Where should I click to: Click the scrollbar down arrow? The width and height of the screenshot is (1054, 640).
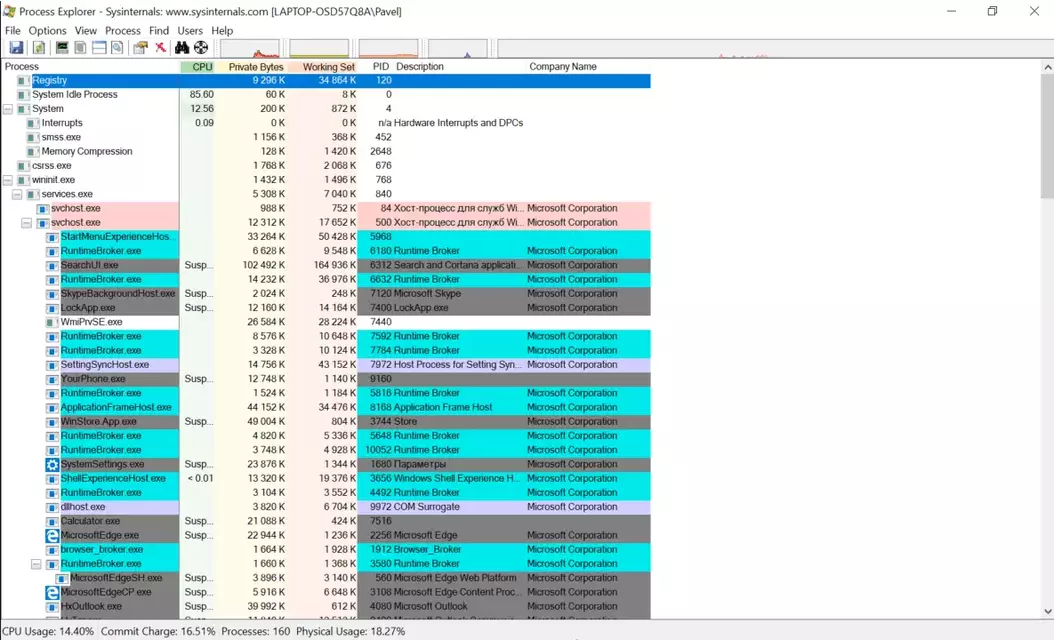pyautogui.click(x=1047, y=612)
